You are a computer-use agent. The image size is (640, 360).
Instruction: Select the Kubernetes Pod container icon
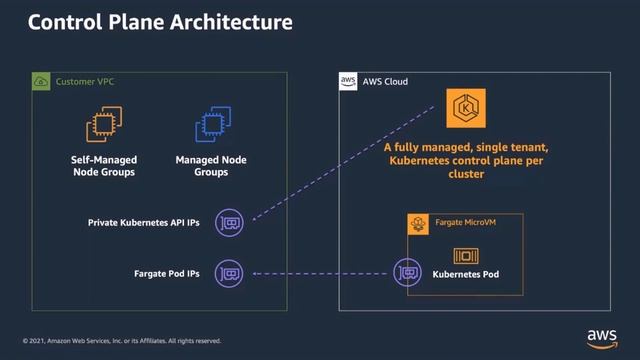466,256
